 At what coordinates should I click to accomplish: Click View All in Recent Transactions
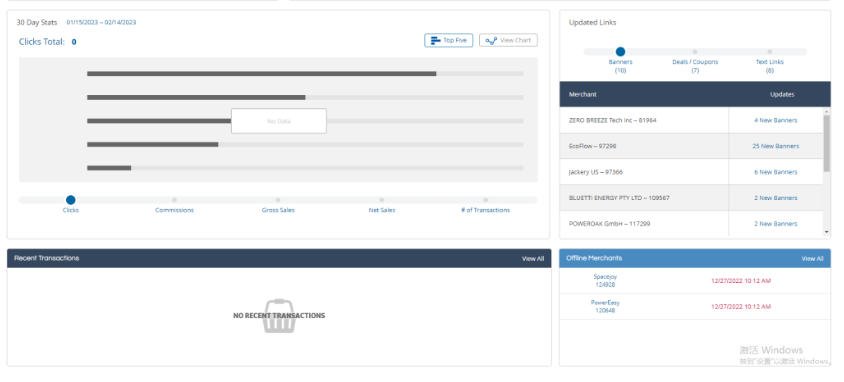pos(533,259)
